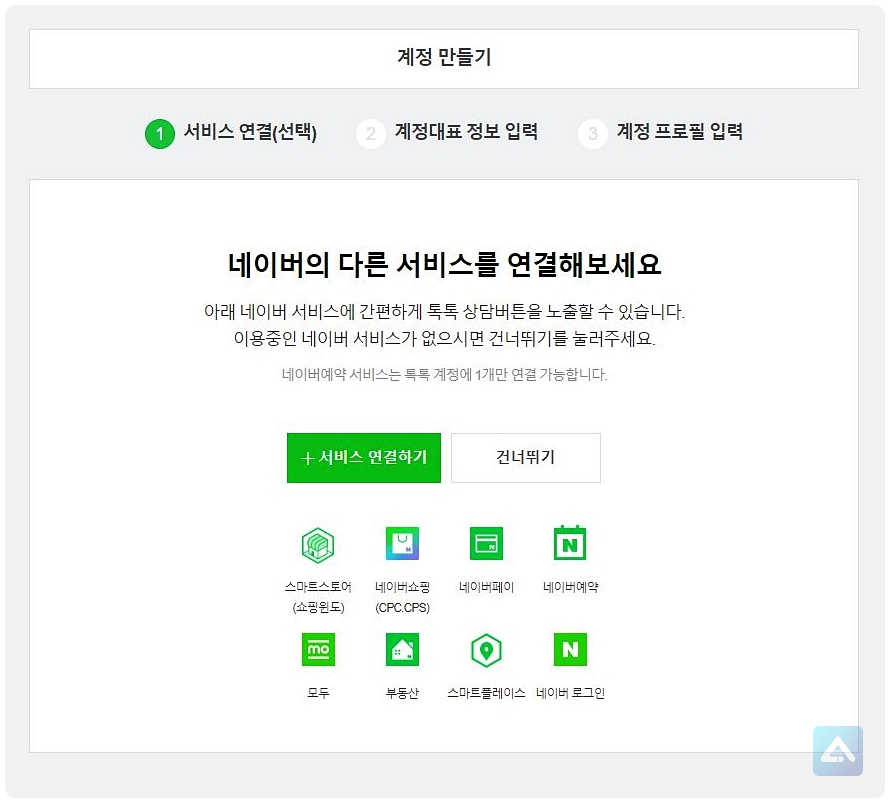
Task: Choose the 네이버페이 card icon
Action: [486, 544]
